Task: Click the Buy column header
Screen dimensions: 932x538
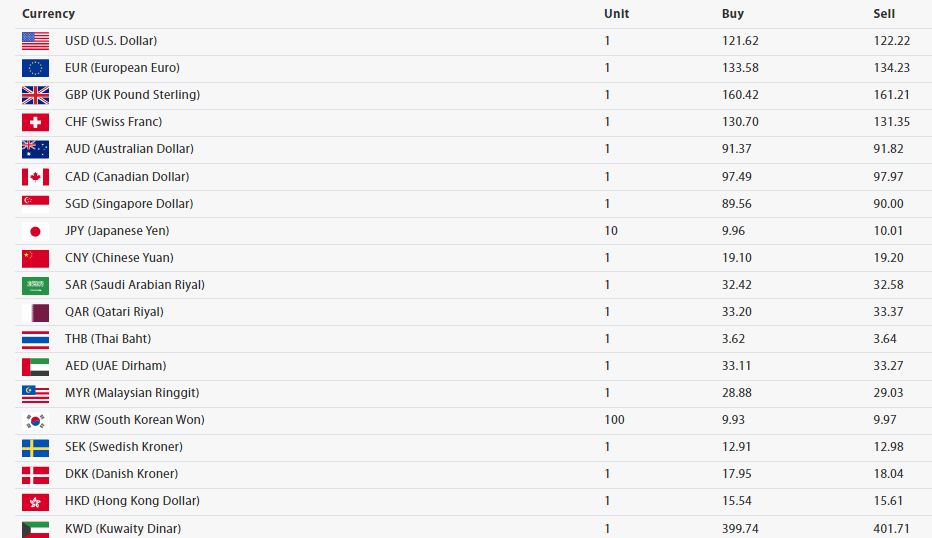Action: [x=732, y=14]
